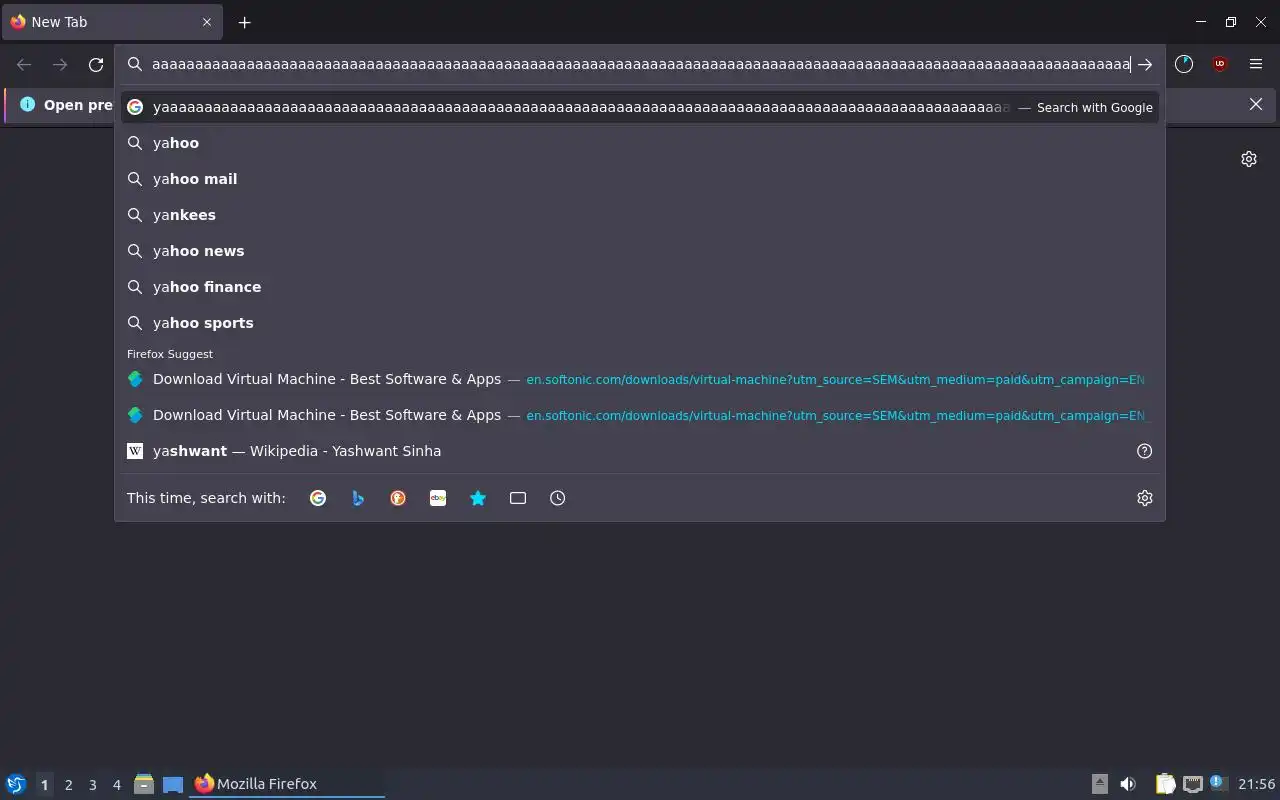Search this time with Bing
The width and height of the screenshot is (1280, 800).
coord(358,498)
